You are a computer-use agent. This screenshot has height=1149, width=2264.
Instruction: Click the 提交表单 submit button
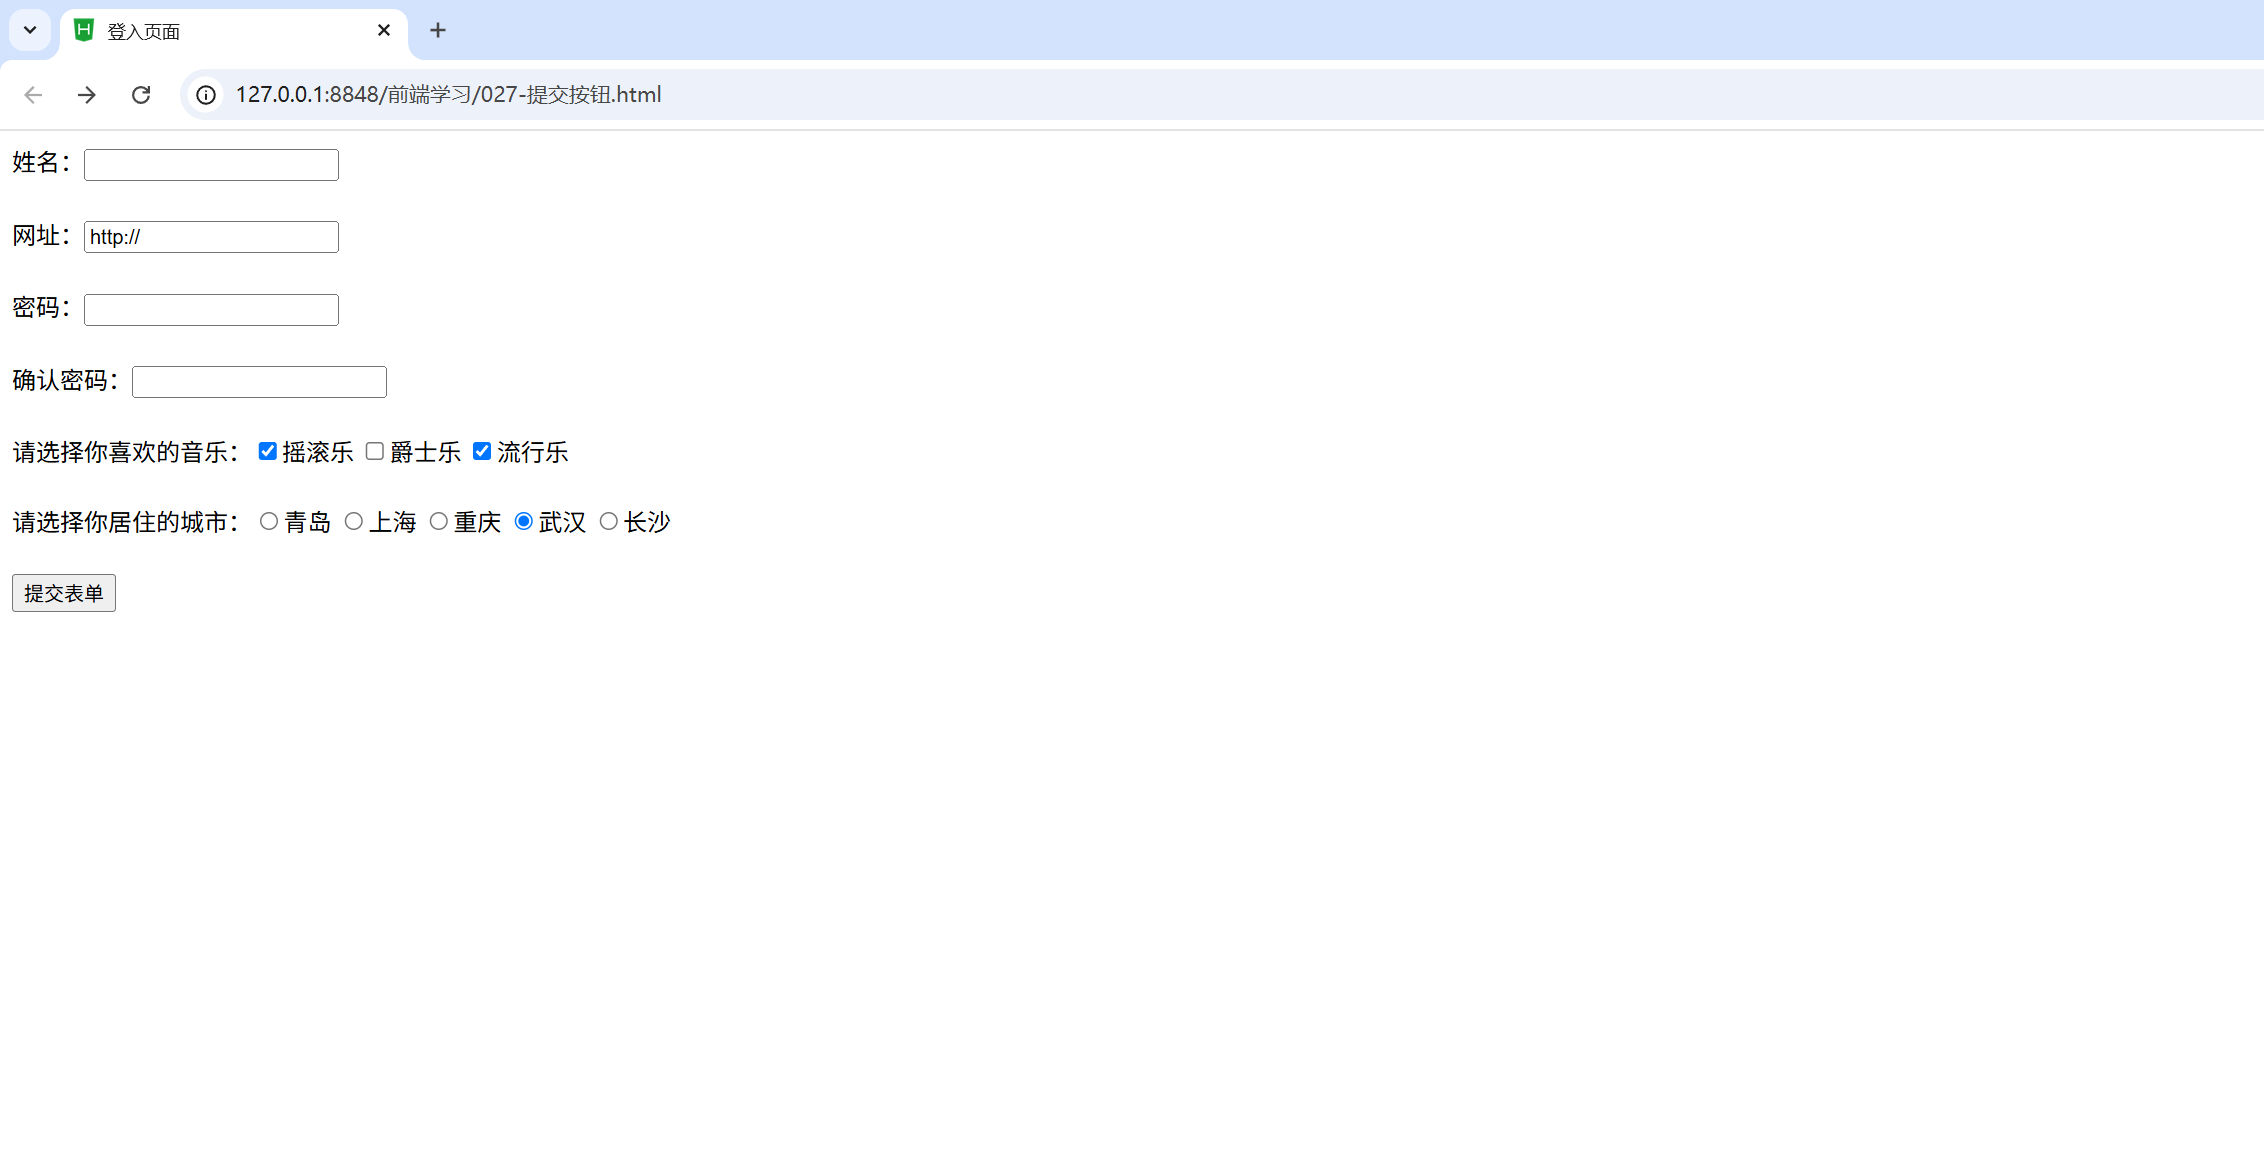point(64,593)
